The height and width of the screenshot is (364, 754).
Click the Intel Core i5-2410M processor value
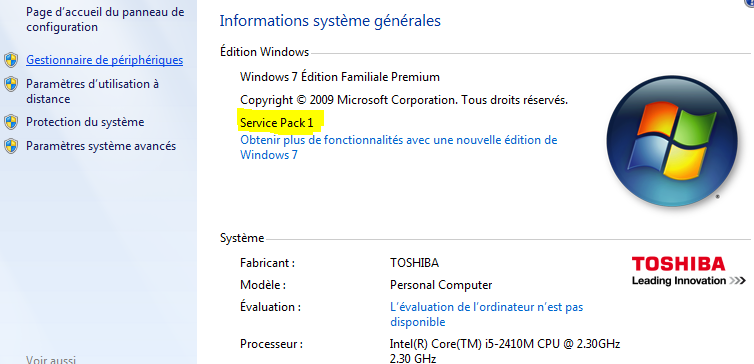505,351
